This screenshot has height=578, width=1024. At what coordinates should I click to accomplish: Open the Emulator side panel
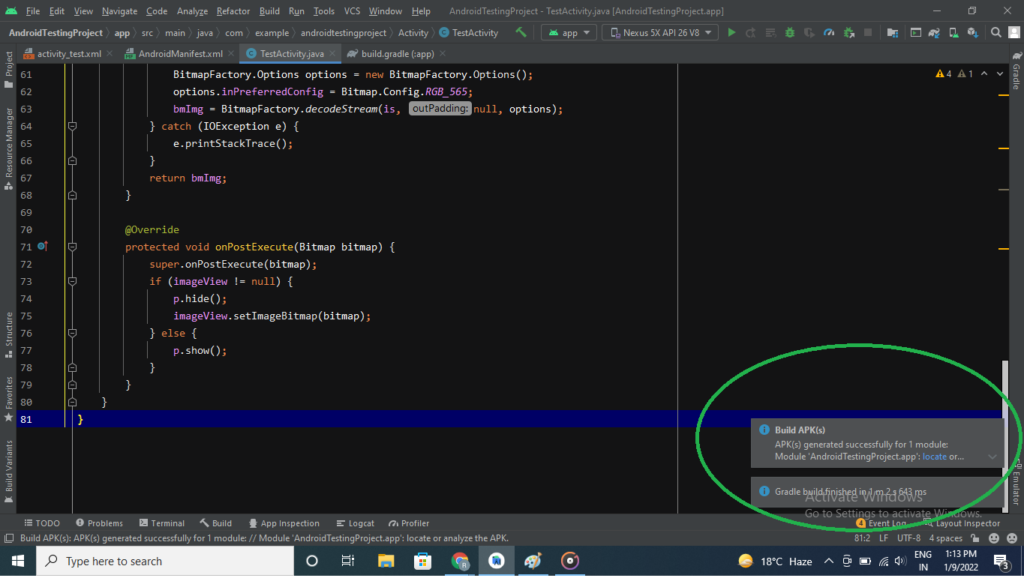tap(1017, 483)
